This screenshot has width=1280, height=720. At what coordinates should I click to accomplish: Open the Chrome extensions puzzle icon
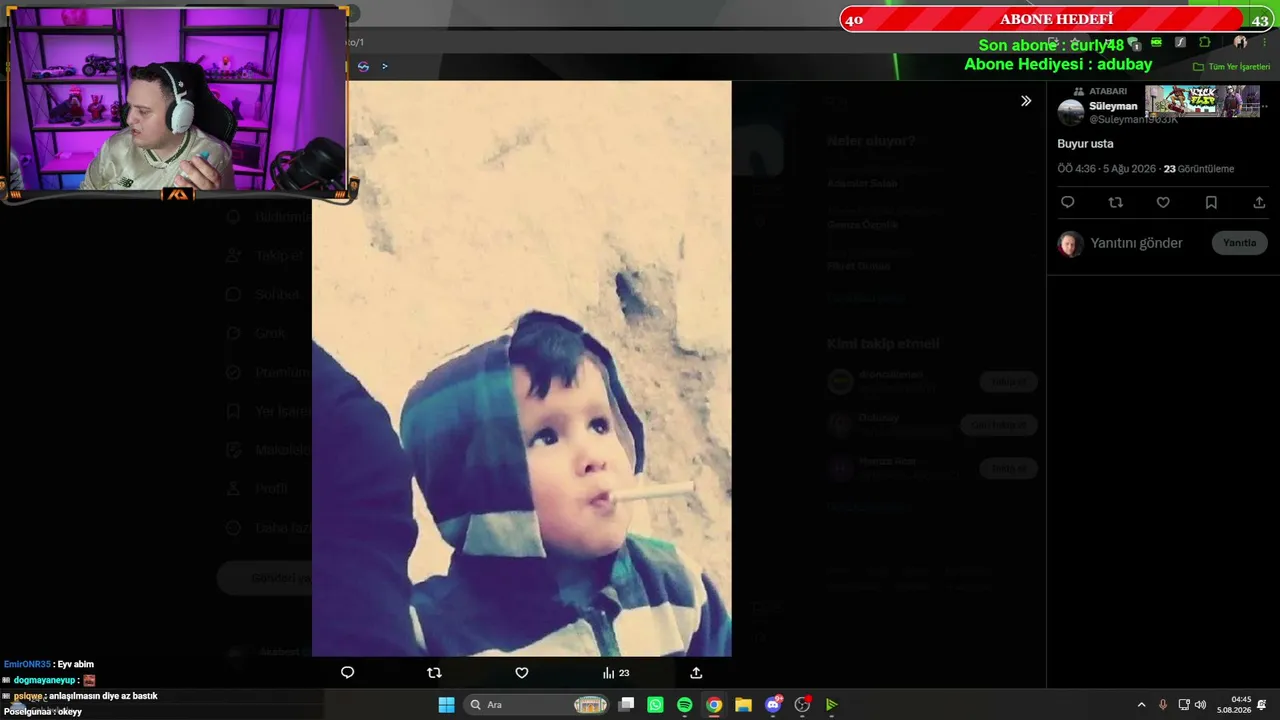point(1205,43)
